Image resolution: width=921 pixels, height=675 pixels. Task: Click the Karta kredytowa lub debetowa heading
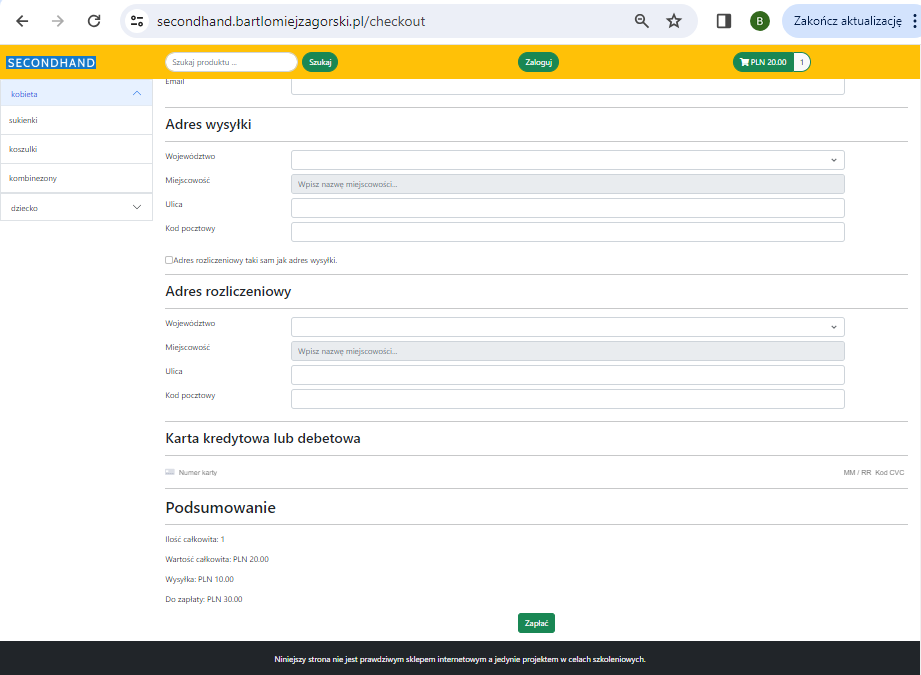point(263,438)
